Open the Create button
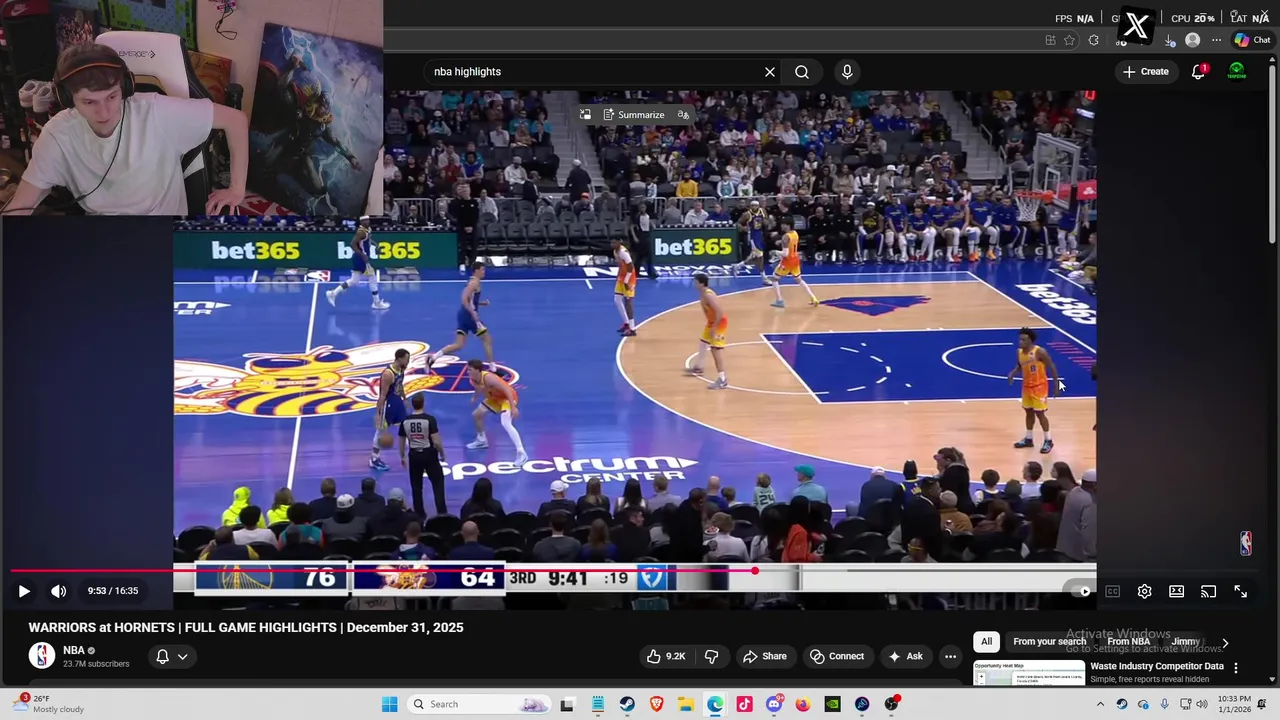Screen dimensions: 1280x720 tap(1146, 72)
